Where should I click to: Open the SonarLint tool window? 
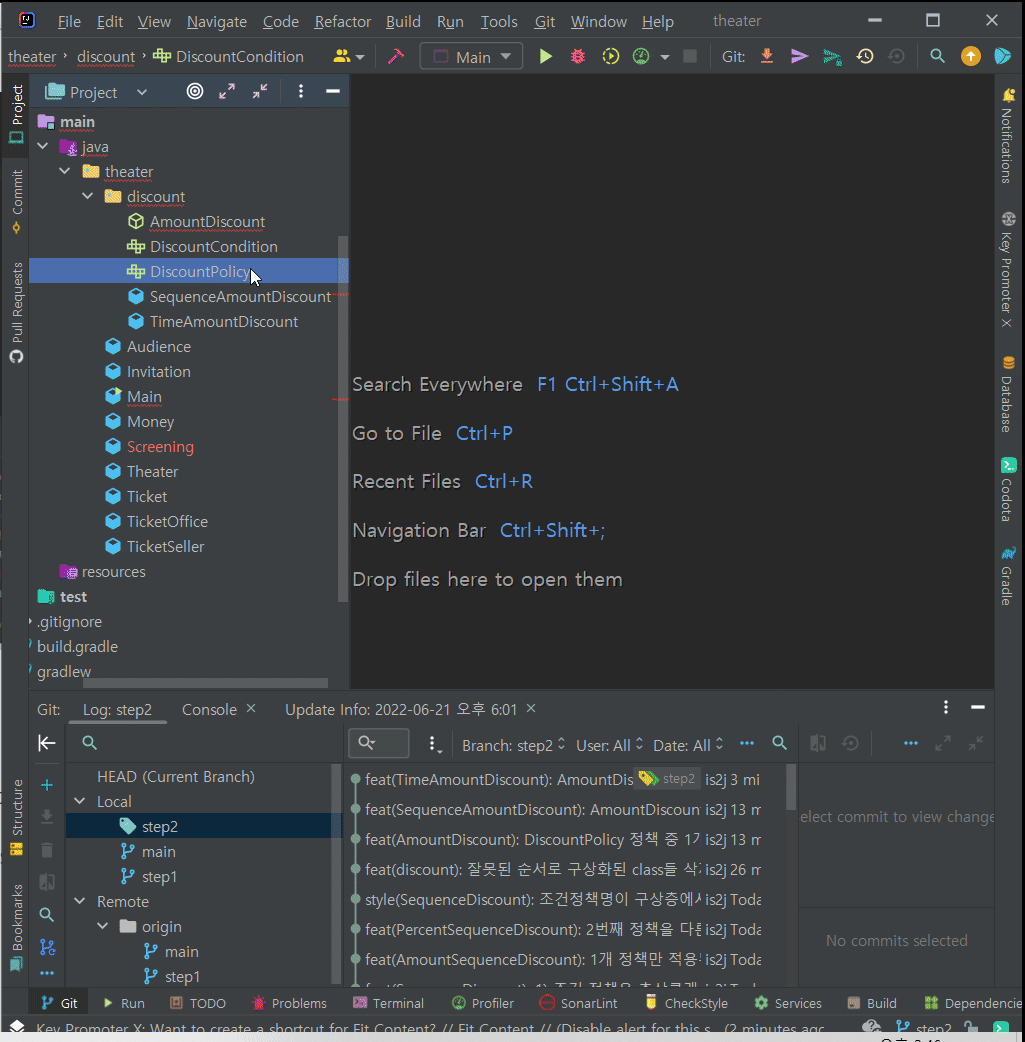click(578, 1003)
